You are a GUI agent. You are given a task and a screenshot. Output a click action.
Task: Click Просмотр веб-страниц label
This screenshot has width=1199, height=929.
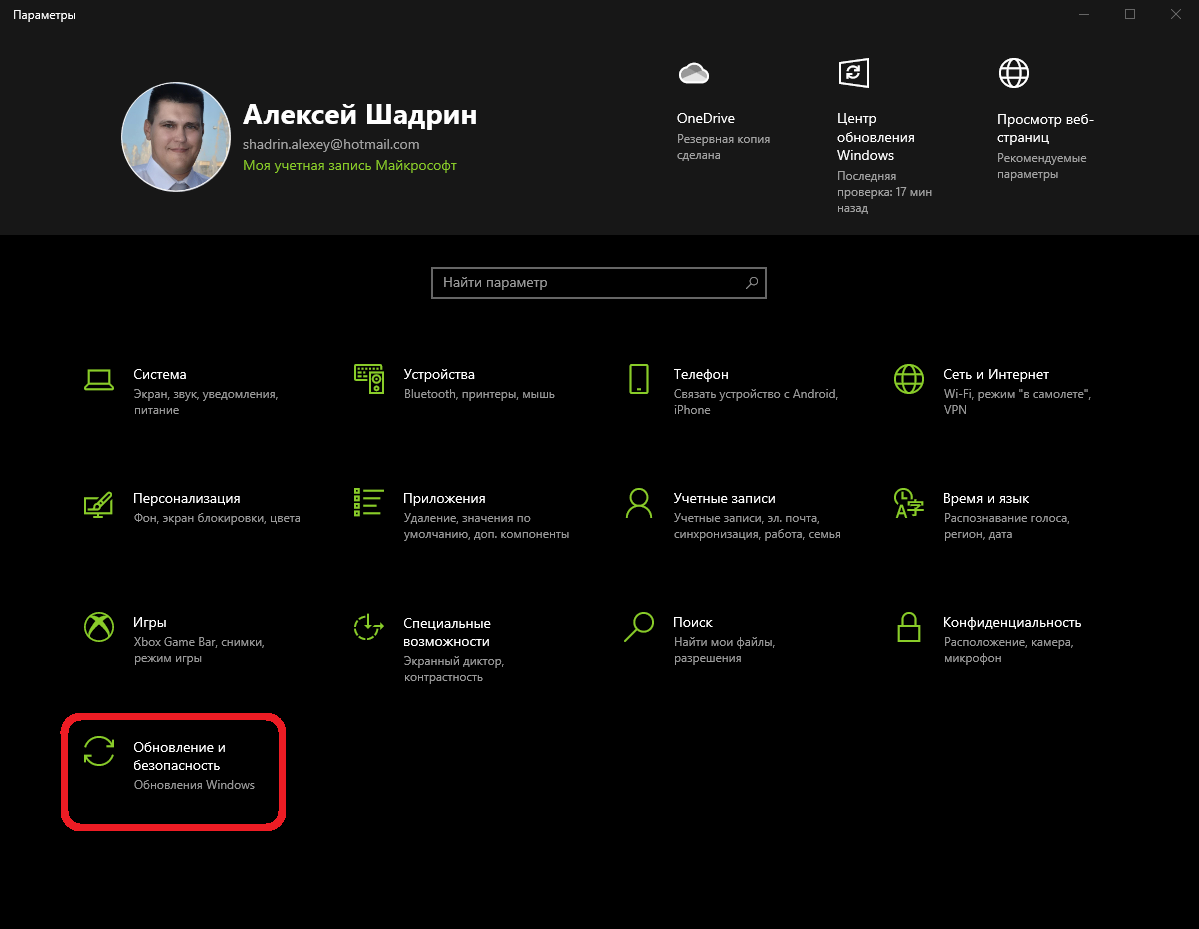point(1045,128)
